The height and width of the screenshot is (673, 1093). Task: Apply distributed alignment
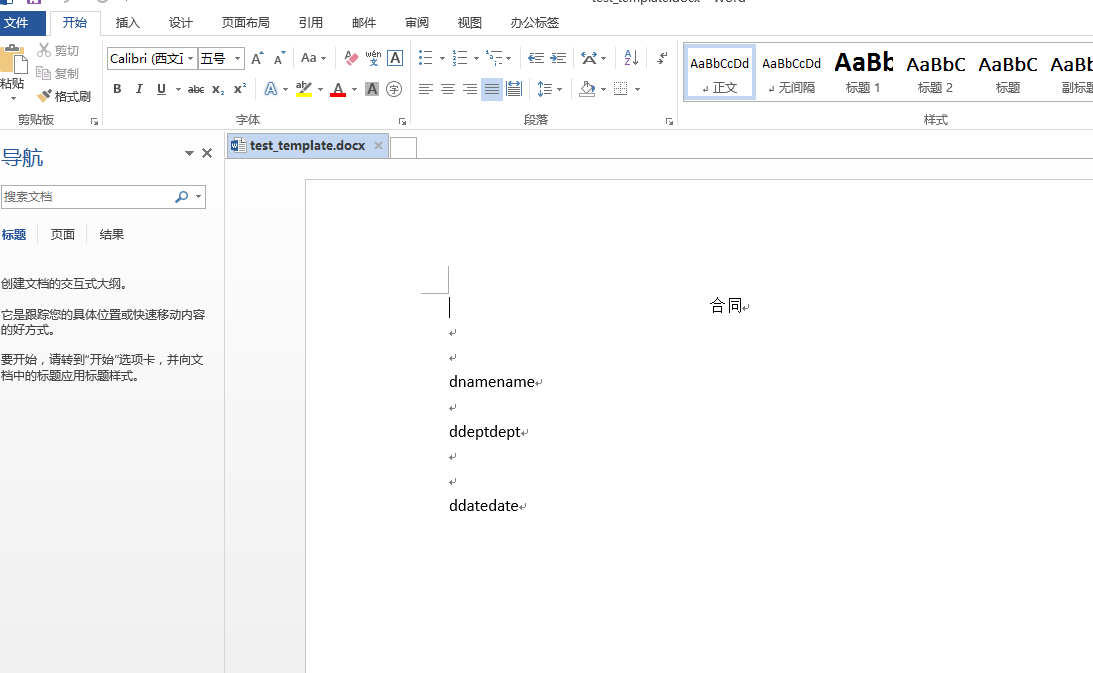[x=514, y=89]
